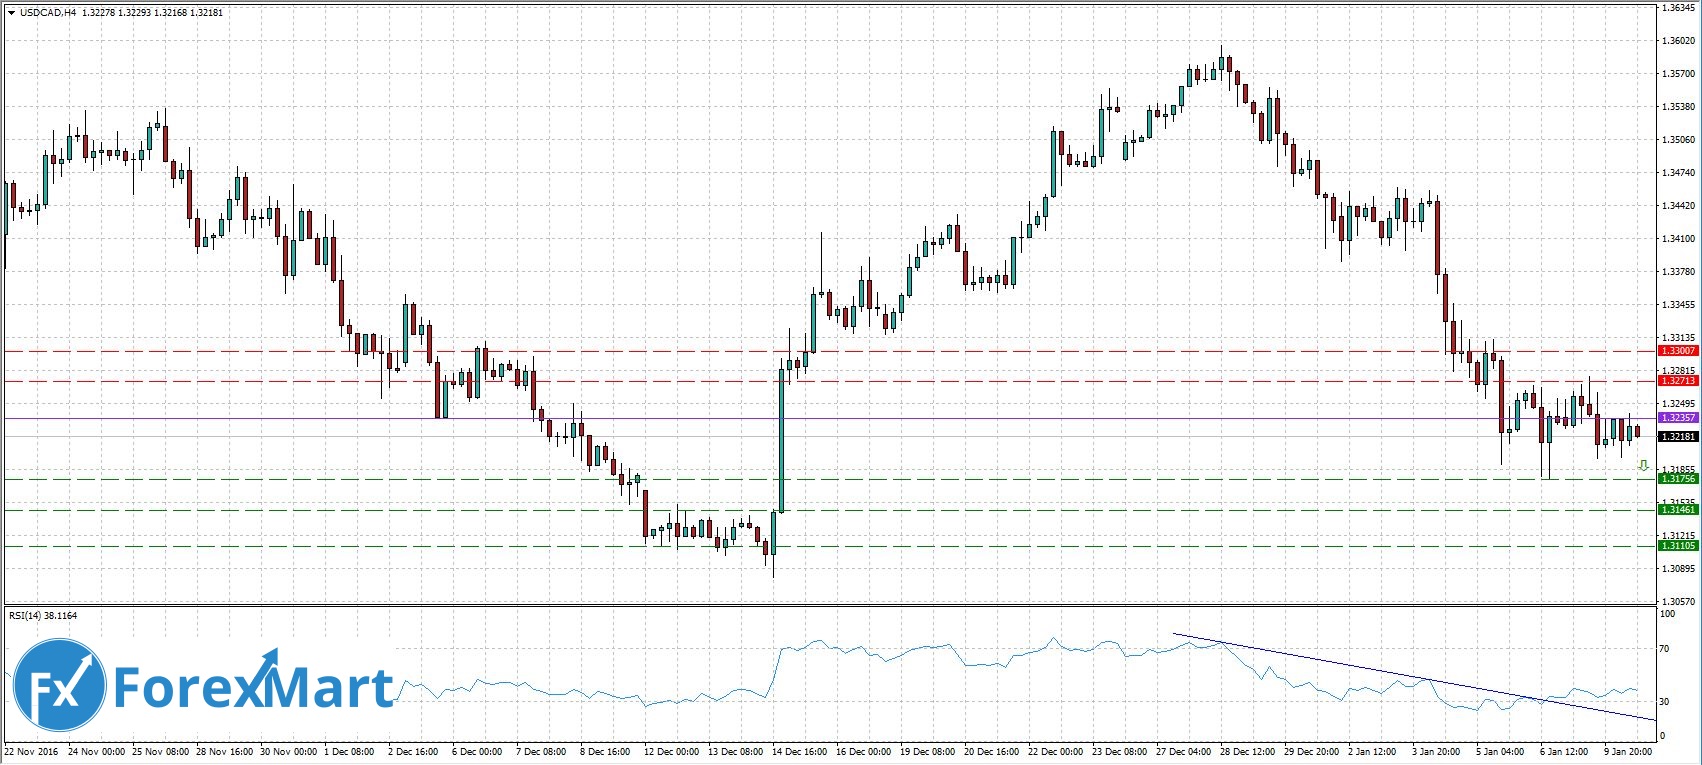Select the green 1.31461 support price label
This screenshot has width=1702, height=765.
(x=1677, y=510)
